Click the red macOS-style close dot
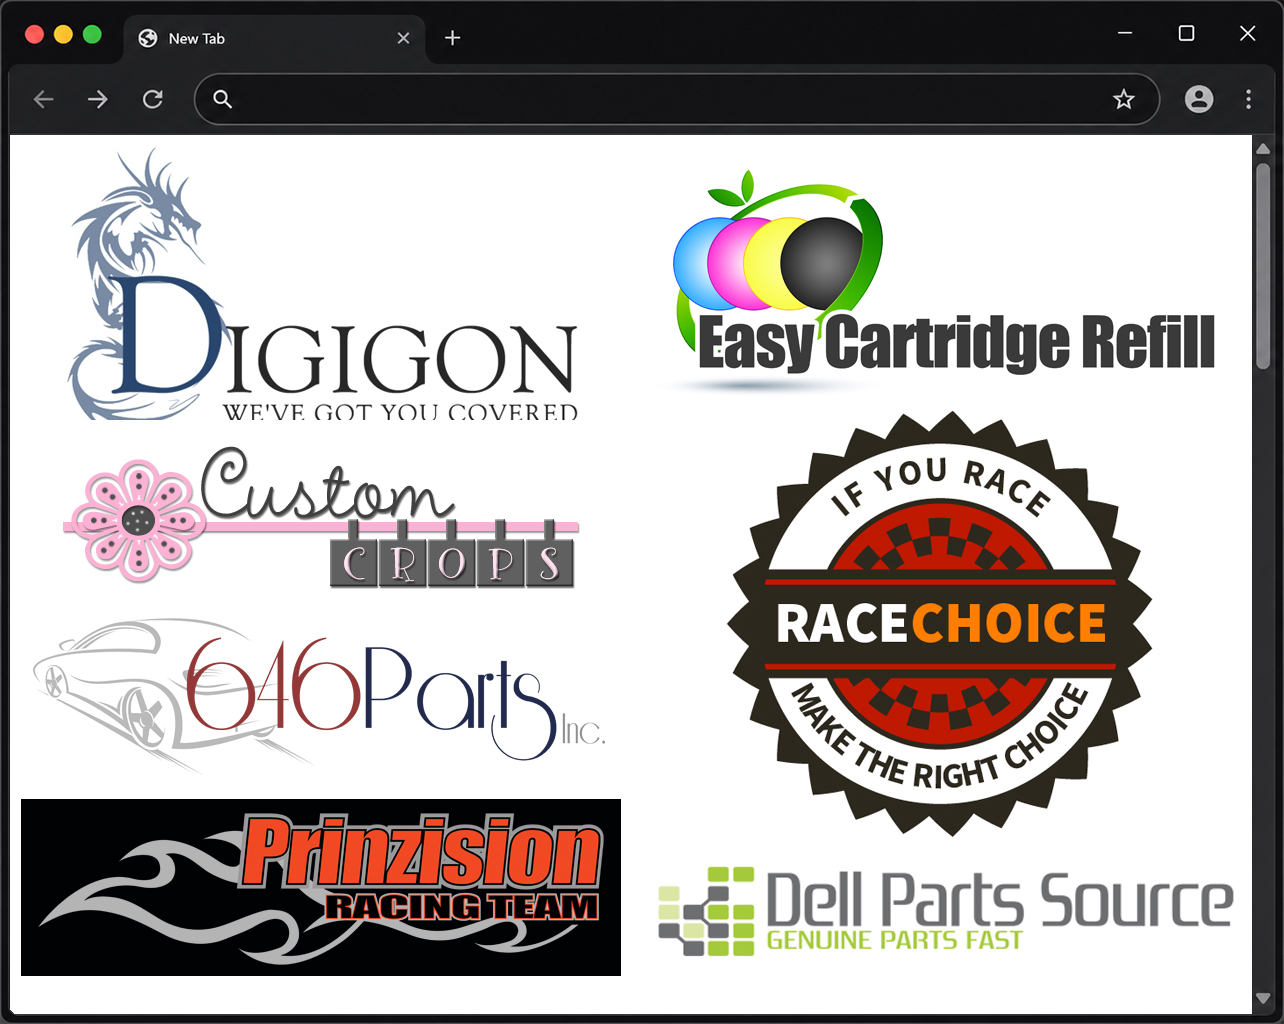This screenshot has width=1284, height=1024. (34, 35)
